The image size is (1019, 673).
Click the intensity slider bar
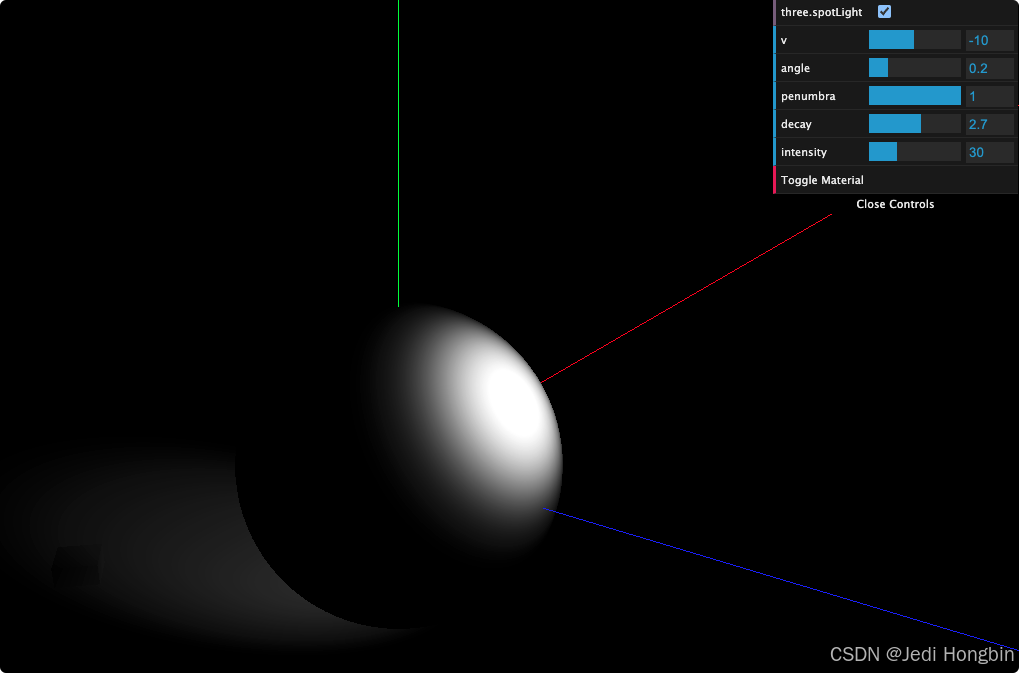coord(914,151)
